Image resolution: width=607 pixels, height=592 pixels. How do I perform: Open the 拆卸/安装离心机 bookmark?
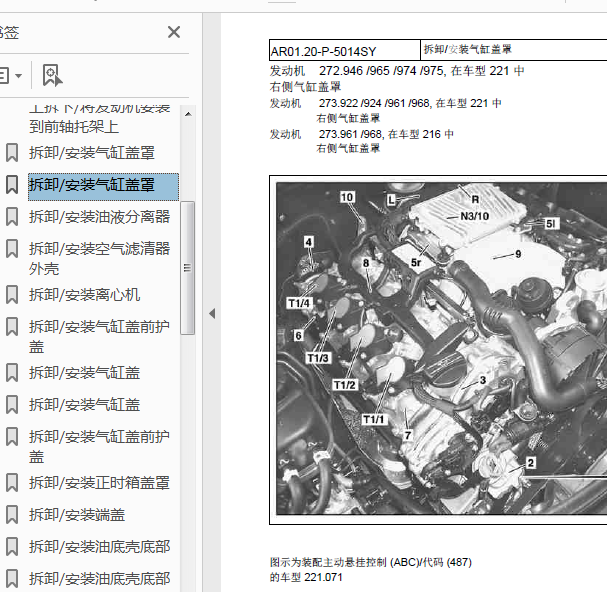[x=84, y=295]
